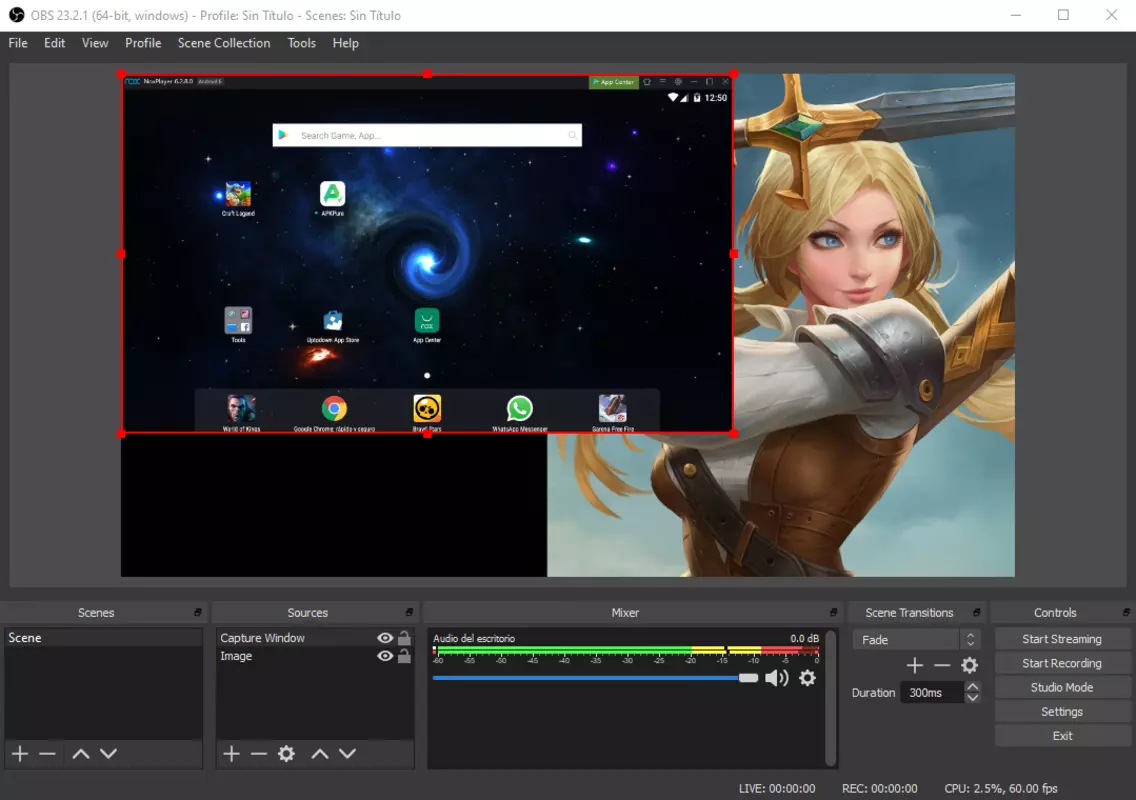This screenshot has width=1136, height=800.
Task: Click Search Game, App field in preview
Action: click(x=427, y=136)
